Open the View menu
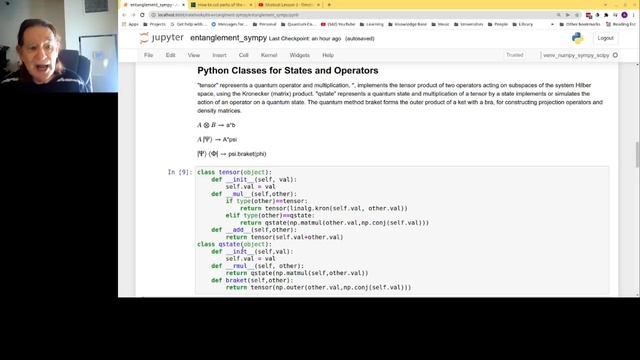The width and height of the screenshot is (640, 360). pyautogui.click(x=194, y=55)
